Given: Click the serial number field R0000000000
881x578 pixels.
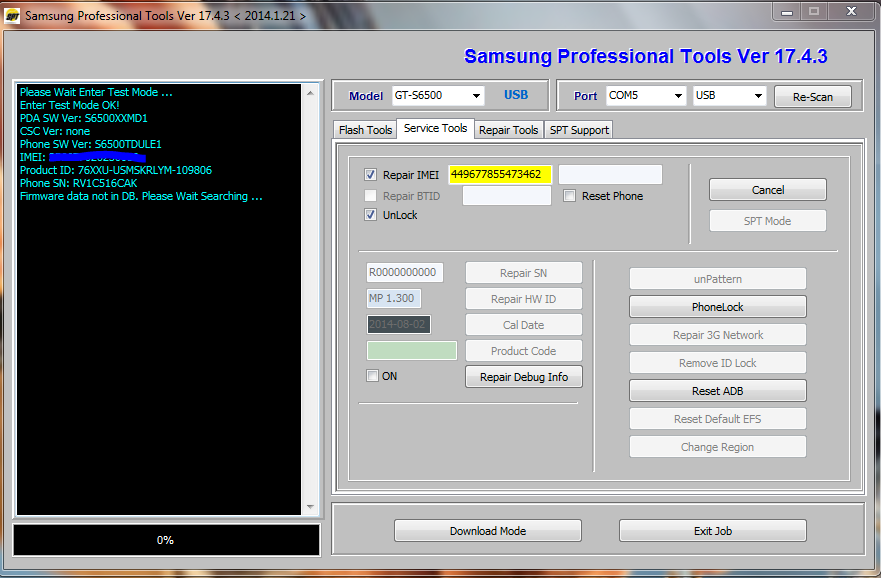Looking at the screenshot, I should tap(405, 272).
